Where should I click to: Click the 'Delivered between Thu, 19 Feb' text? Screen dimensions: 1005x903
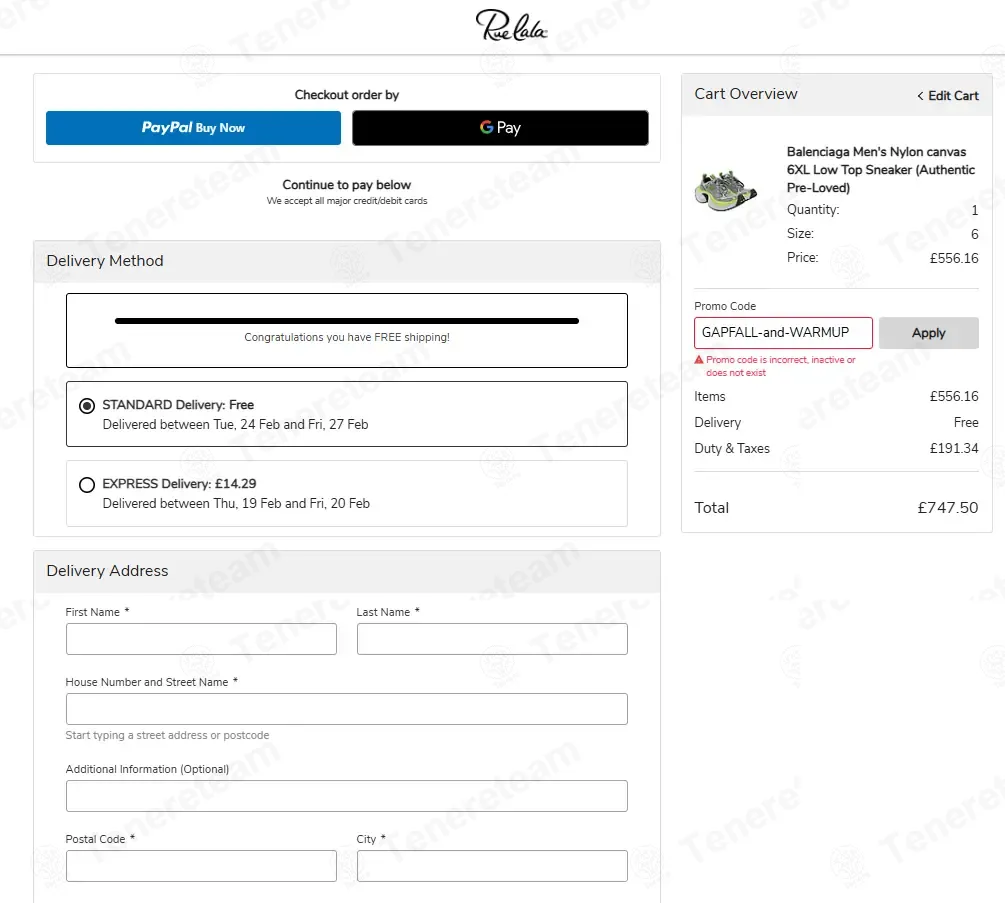click(236, 504)
